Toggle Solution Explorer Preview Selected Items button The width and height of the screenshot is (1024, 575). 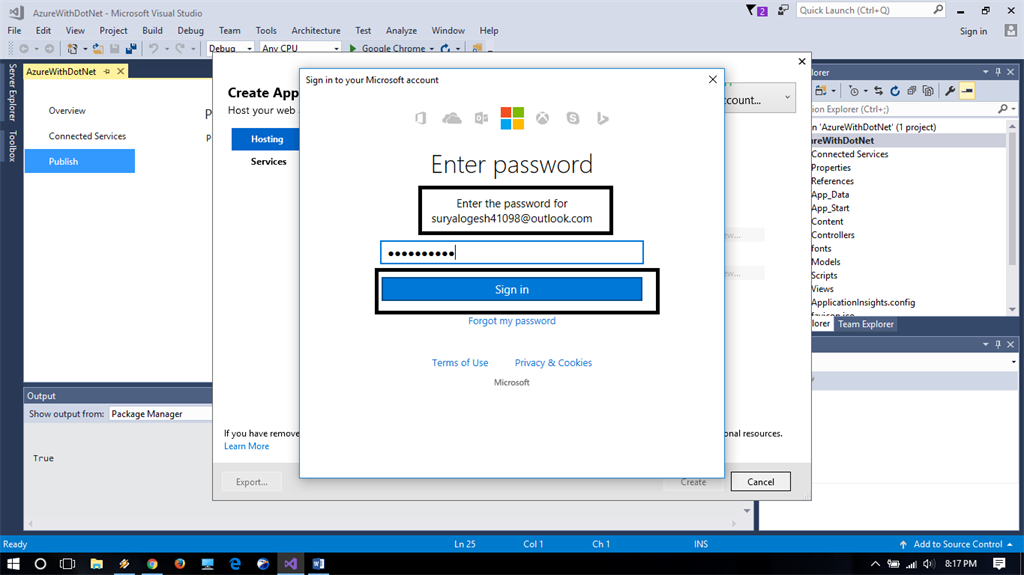pos(967,91)
